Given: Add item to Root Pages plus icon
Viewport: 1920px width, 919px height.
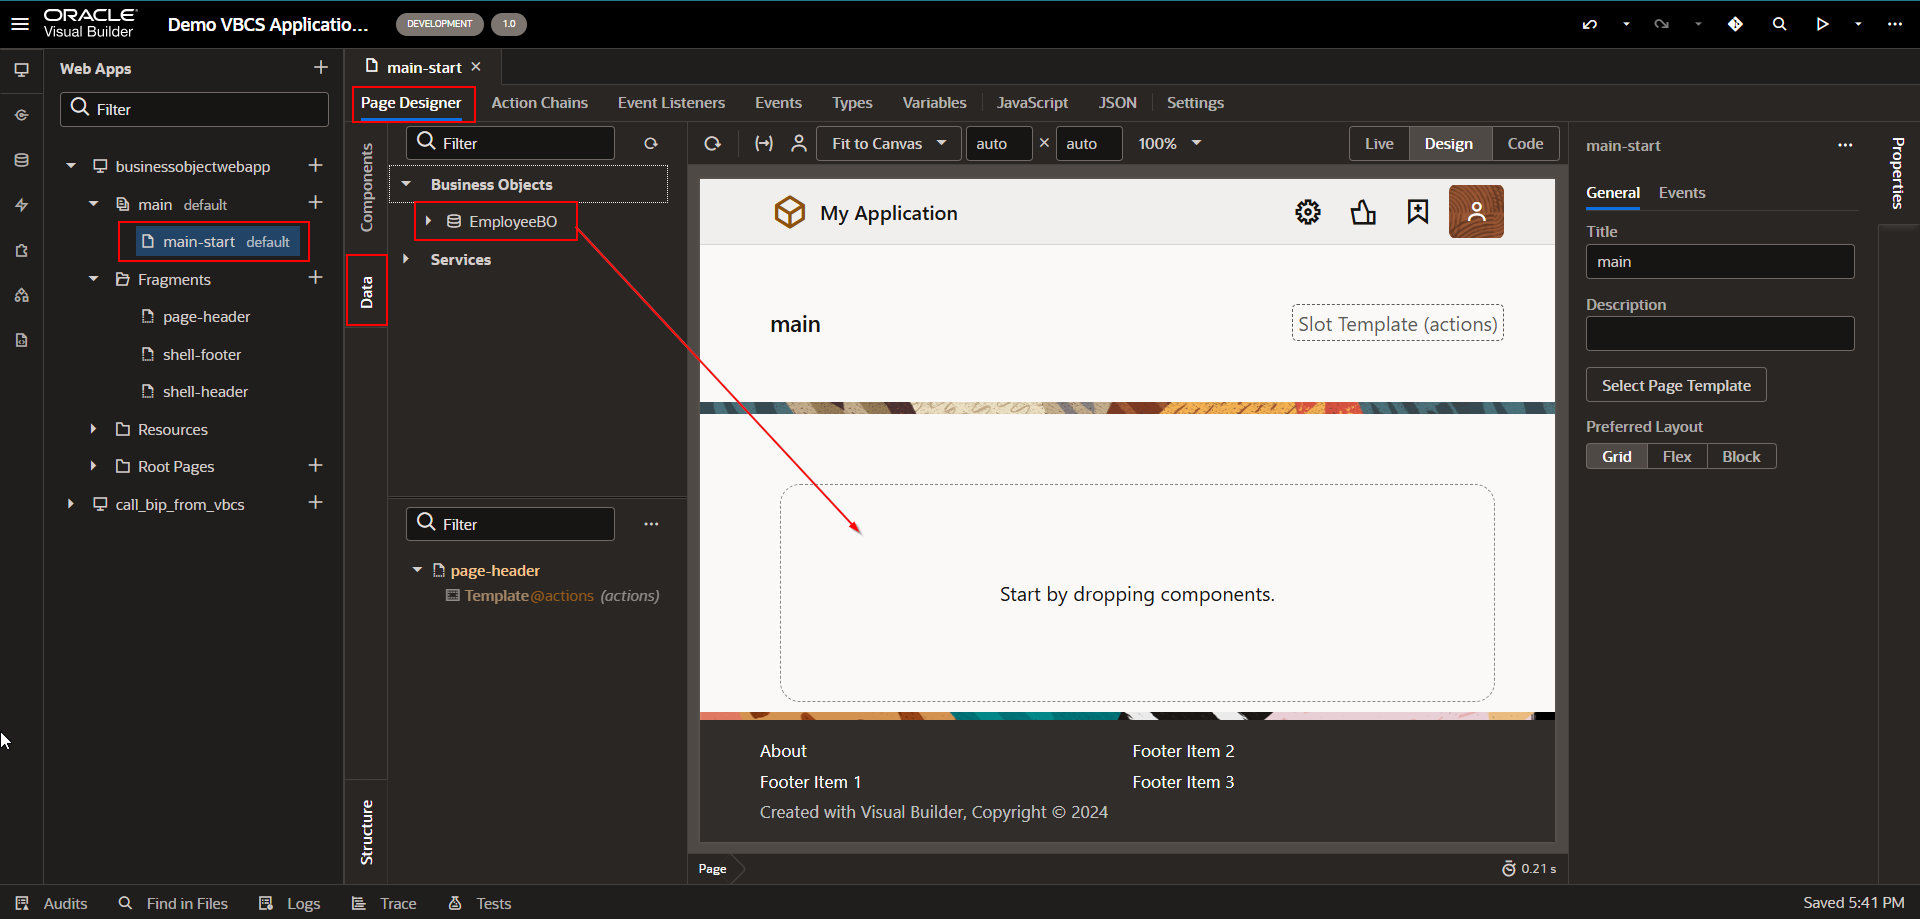Looking at the screenshot, I should pyautogui.click(x=315, y=465).
